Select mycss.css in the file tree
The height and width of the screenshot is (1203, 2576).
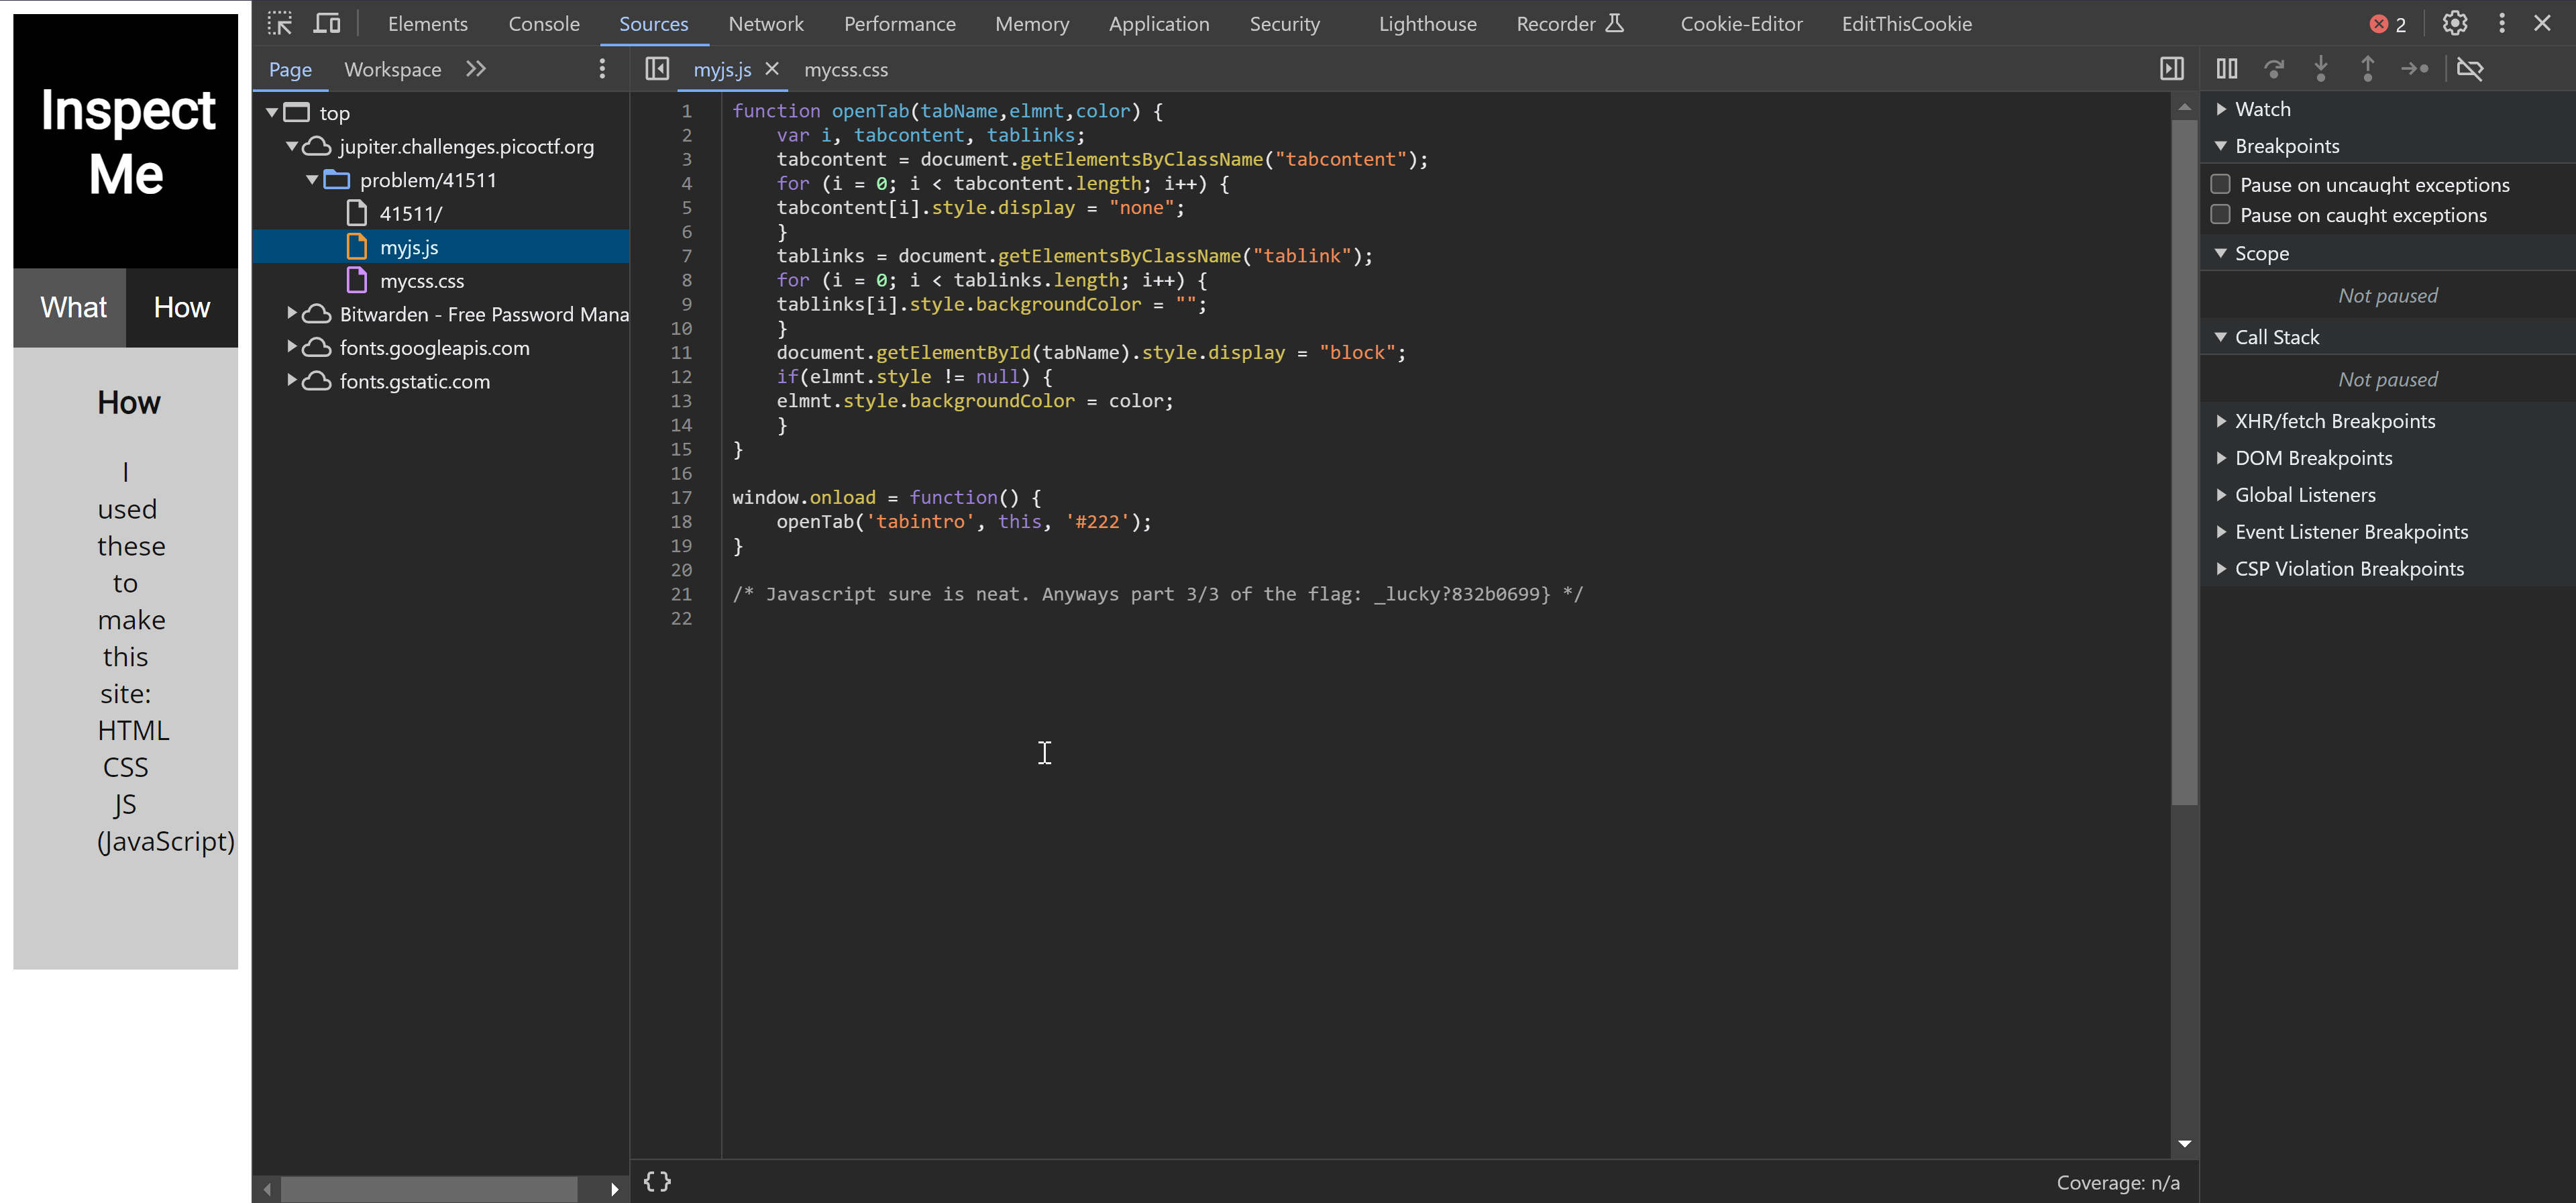click(421, 281)
